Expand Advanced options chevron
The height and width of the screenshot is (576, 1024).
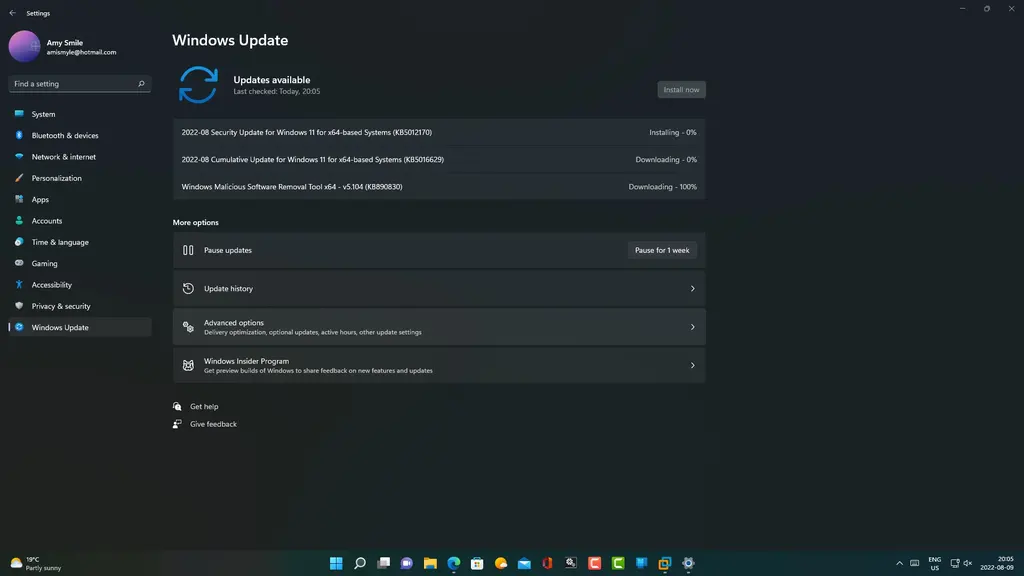tap(692, 327)
